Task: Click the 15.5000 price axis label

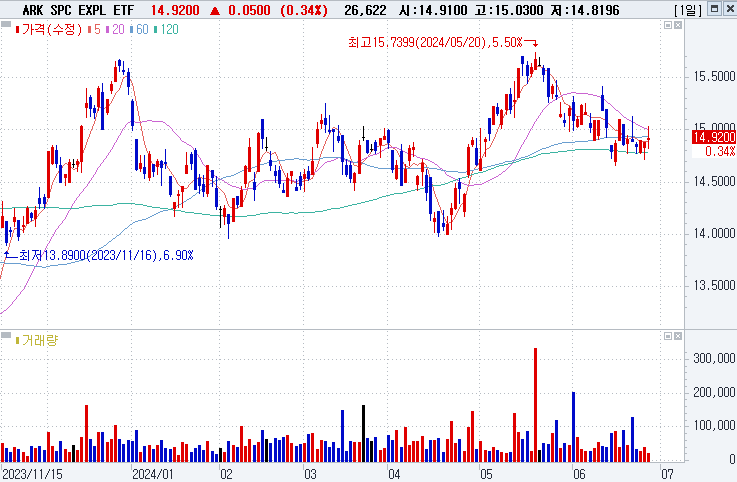Action: [x=714, y=76]
